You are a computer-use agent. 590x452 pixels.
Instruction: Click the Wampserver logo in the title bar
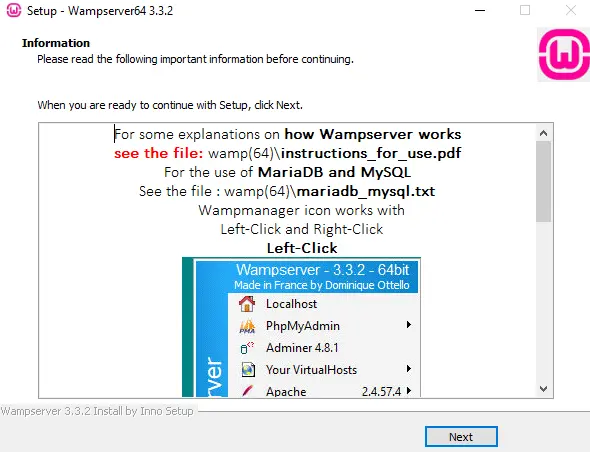coord(14,11)
